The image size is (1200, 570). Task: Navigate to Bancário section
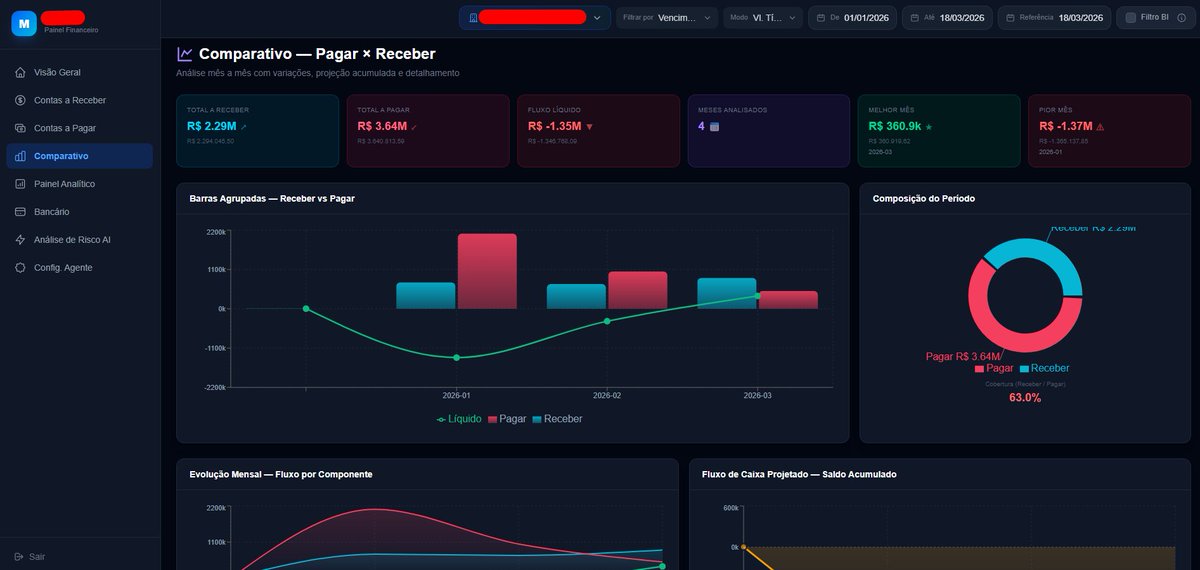click(80, 212)
